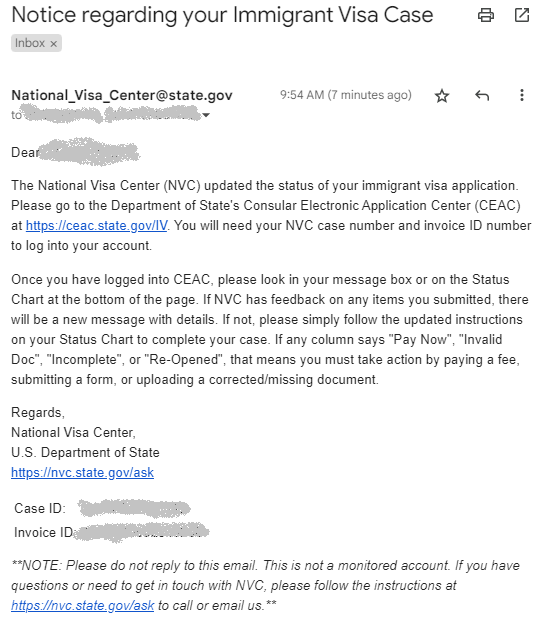Click the Inbox label chip

[30, 43]
